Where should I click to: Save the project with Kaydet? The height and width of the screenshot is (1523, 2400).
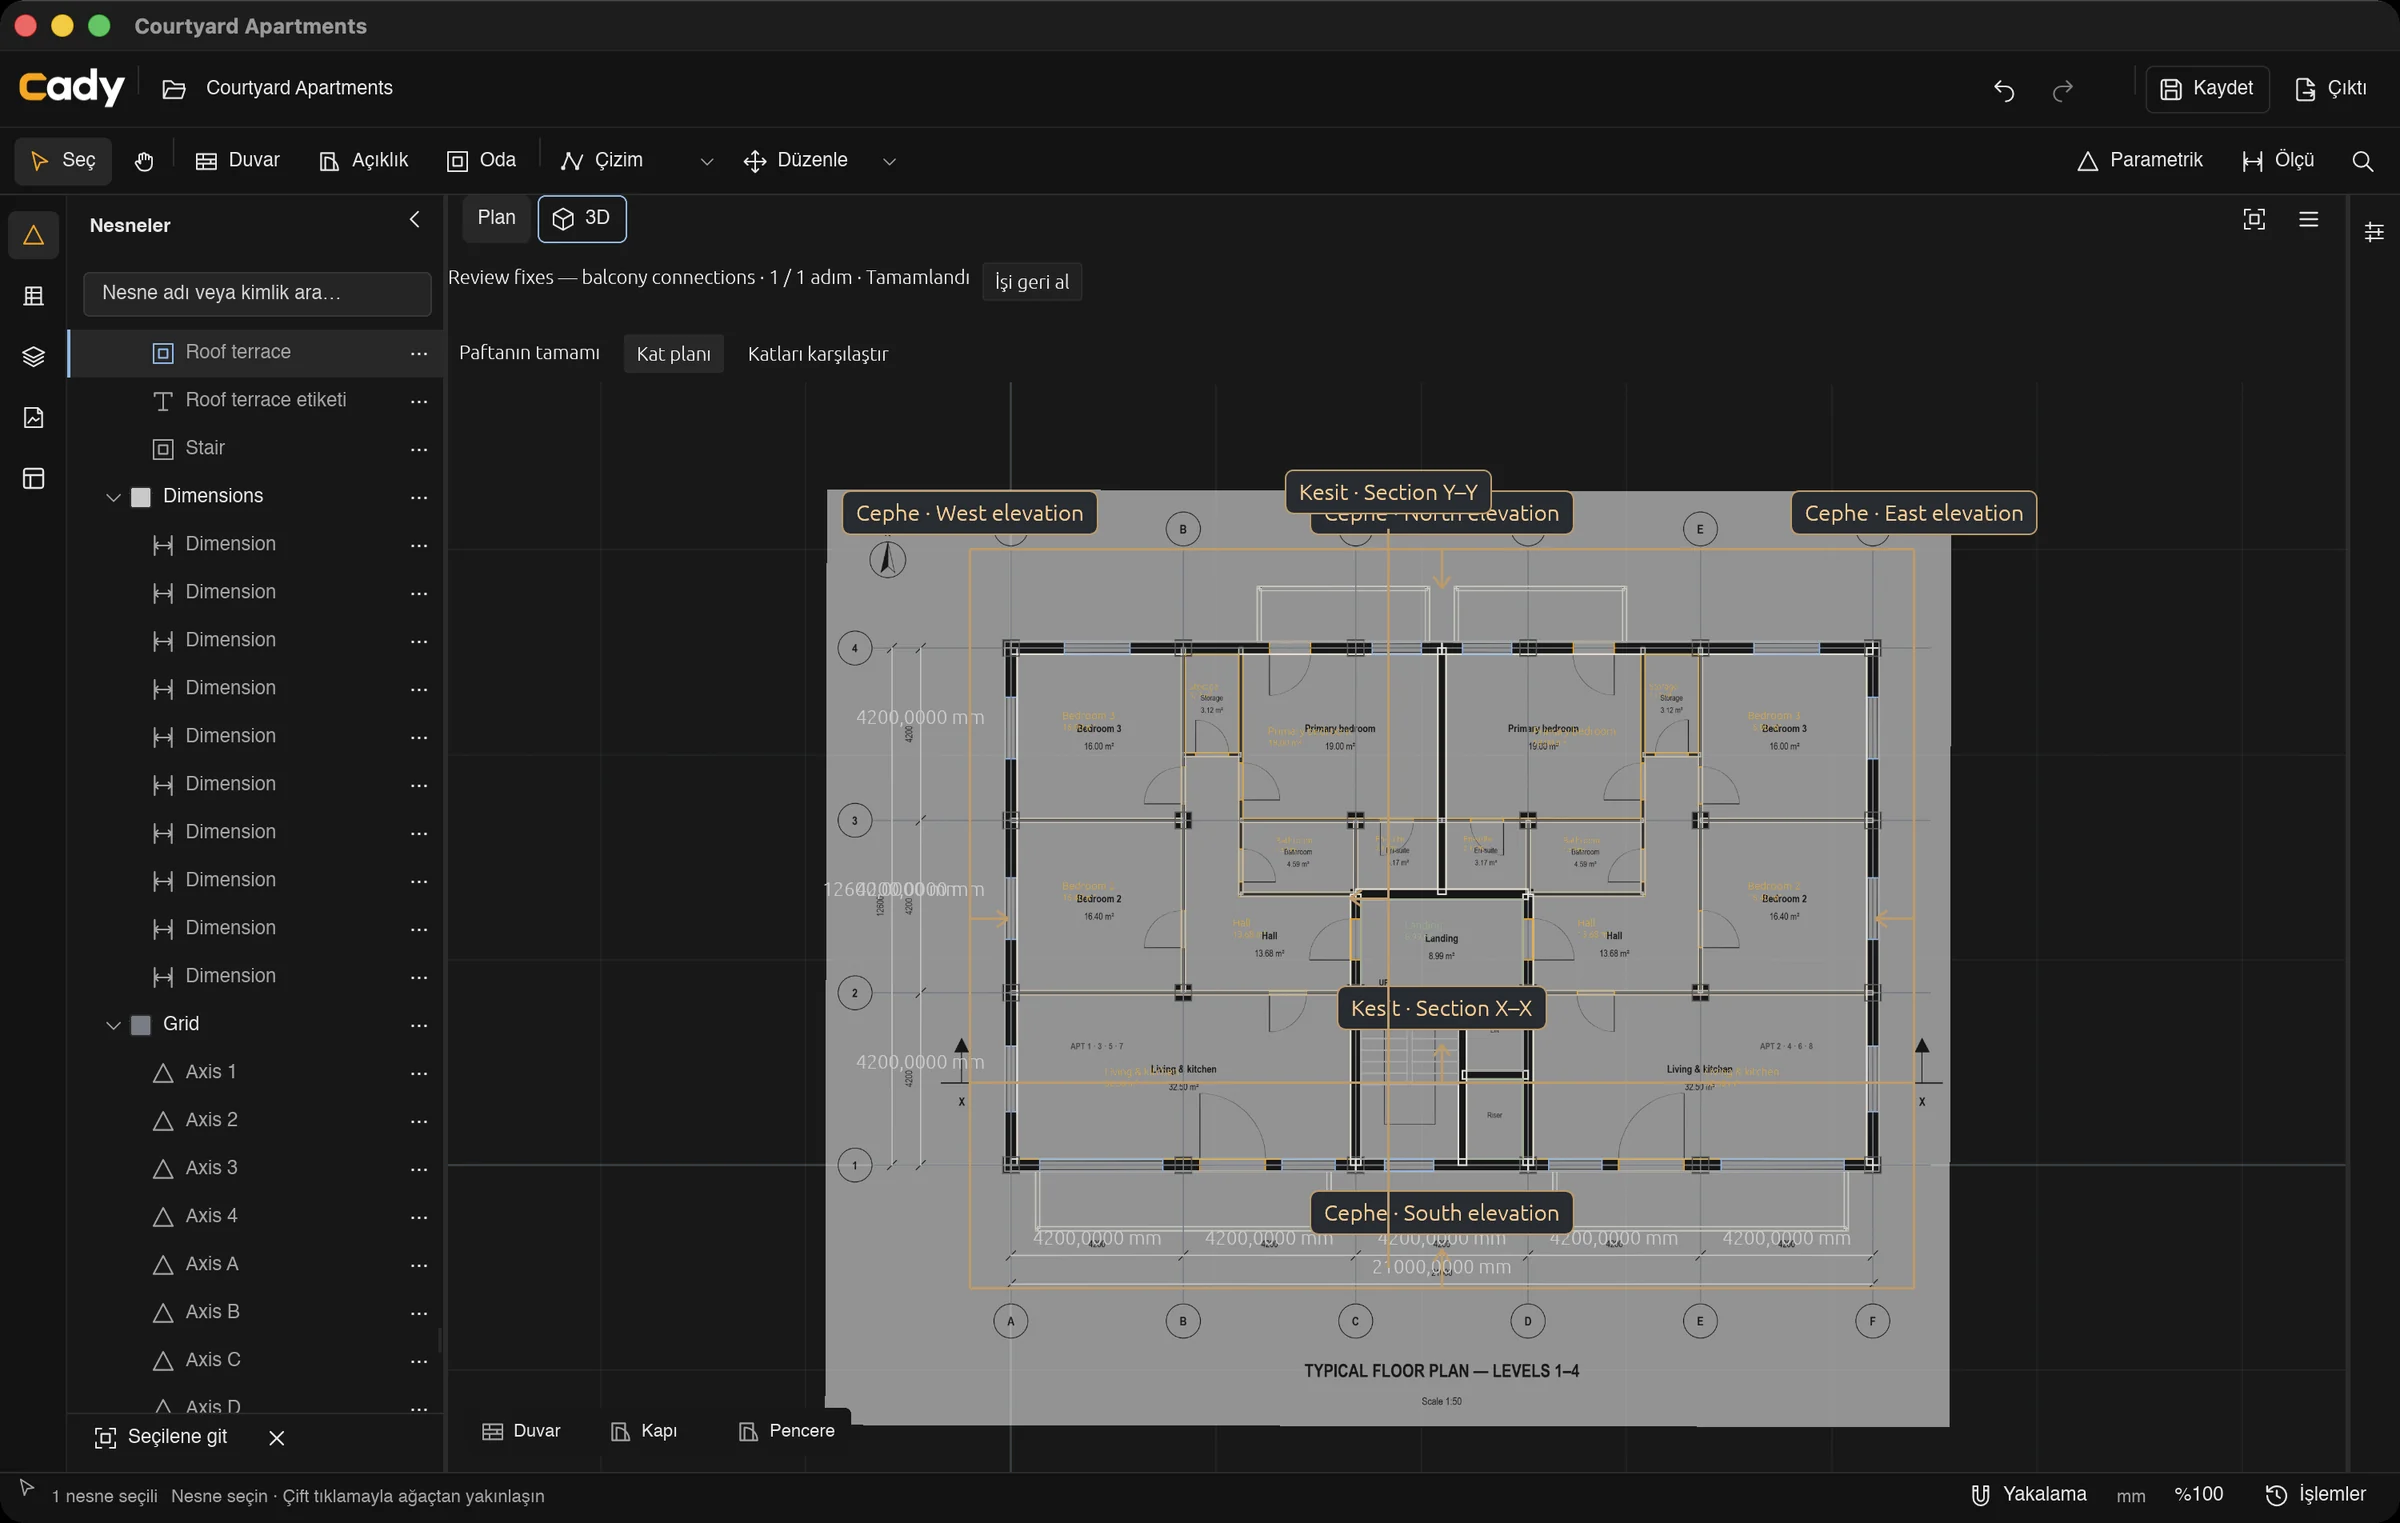(2207, 89)
